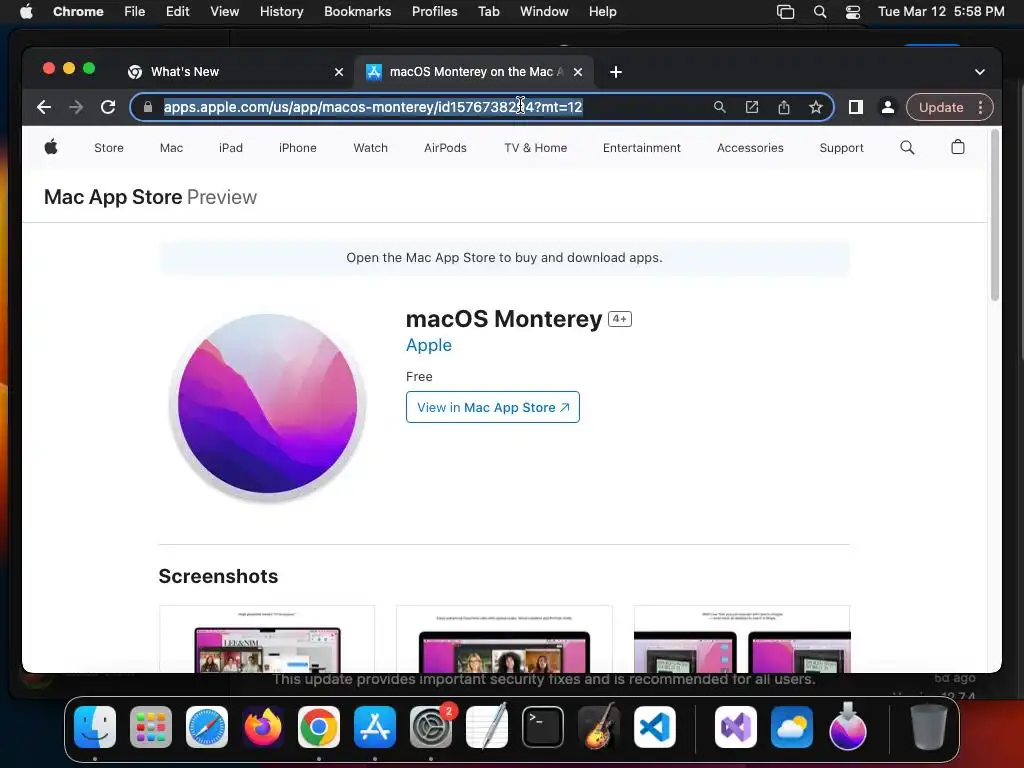
Task: Open Control Center in menu bar
Action: [x=852, y=12]
